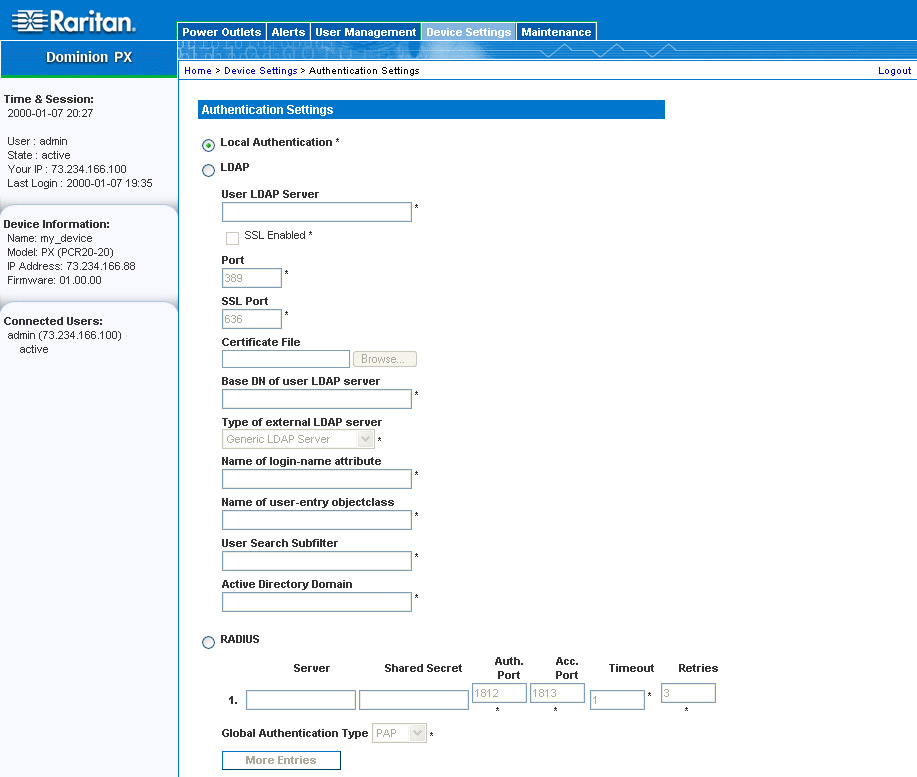Click the Device Settings breadcrumb link
The height and width of the screenshot is (777, 917).
point(260,71)
